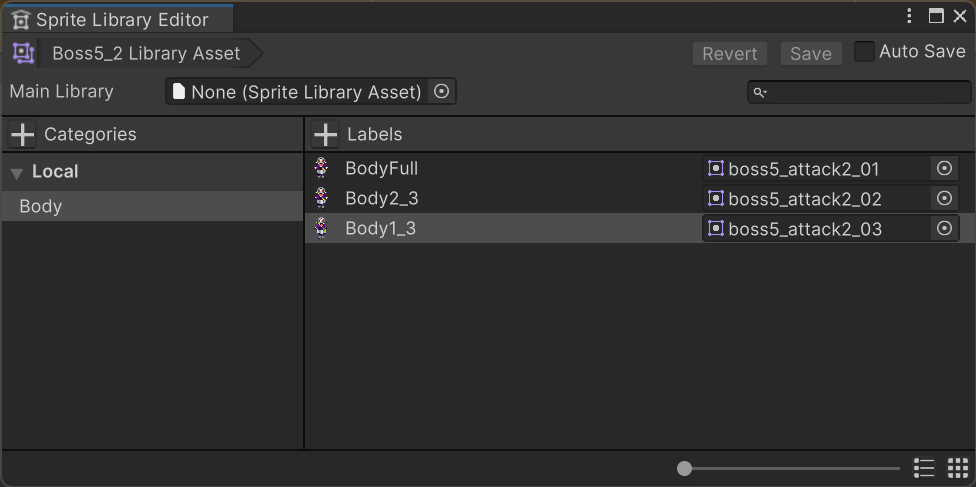Switch to list view layout

pyautogui.click(x=924, y=468)
